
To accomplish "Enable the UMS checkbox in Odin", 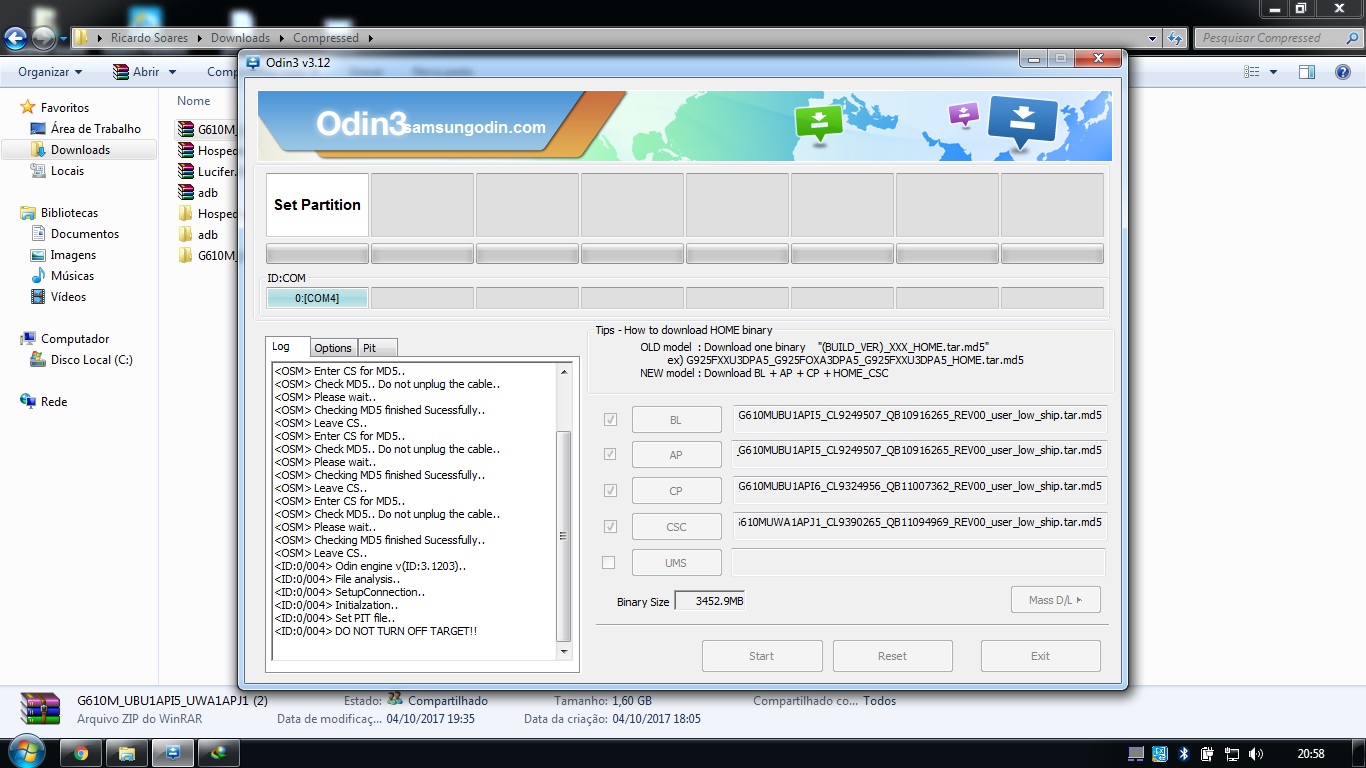I will pyautogui.click(x=608, y=562).
